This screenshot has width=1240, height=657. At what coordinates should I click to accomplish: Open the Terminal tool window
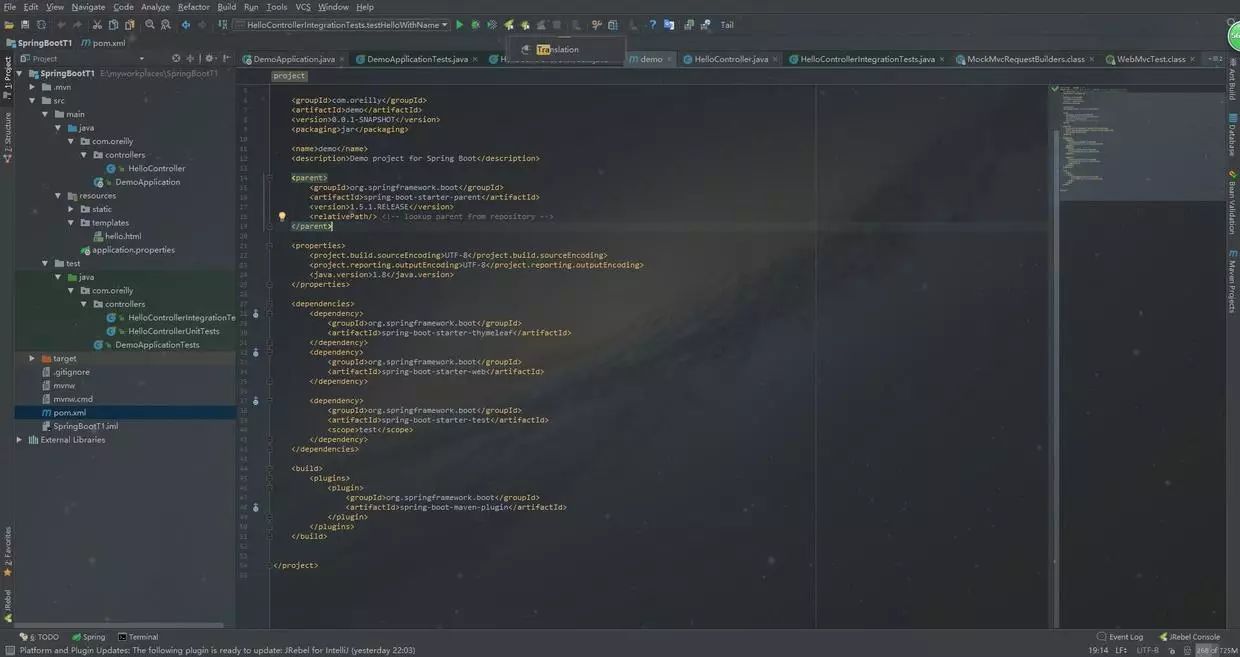point(138,637)
